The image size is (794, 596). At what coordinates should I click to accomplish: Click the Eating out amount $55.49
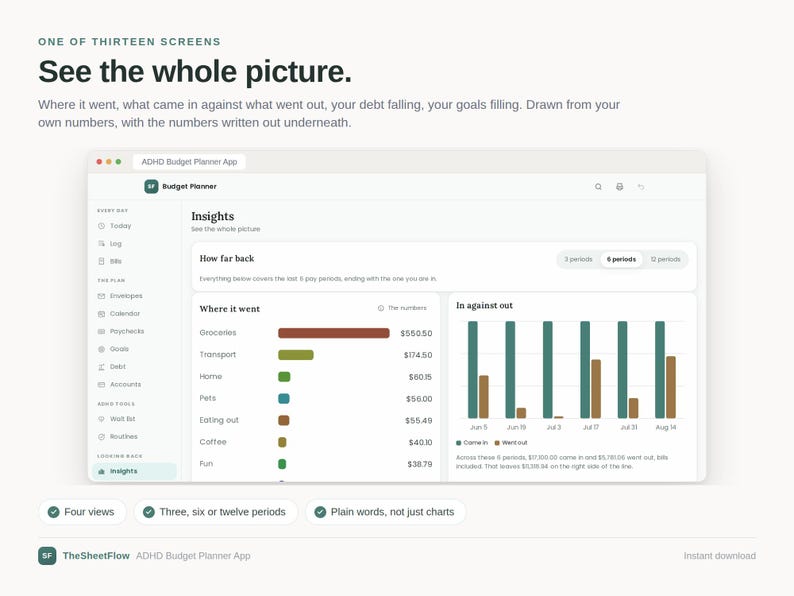coord(419,420)
